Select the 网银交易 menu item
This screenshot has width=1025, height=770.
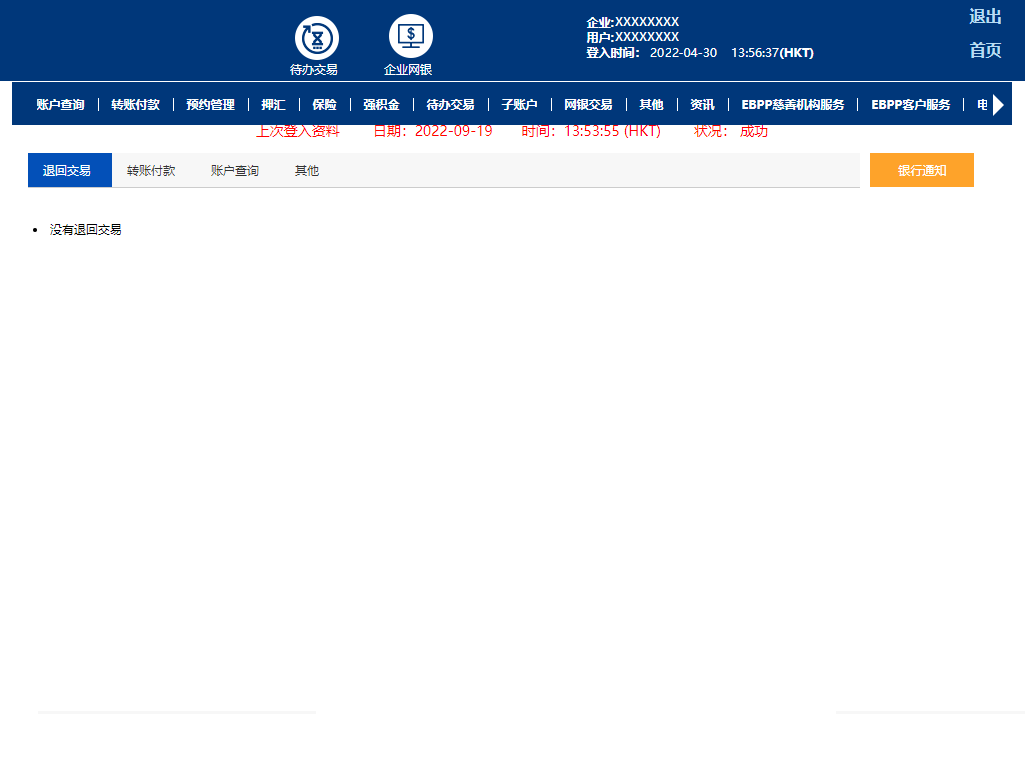588,104
